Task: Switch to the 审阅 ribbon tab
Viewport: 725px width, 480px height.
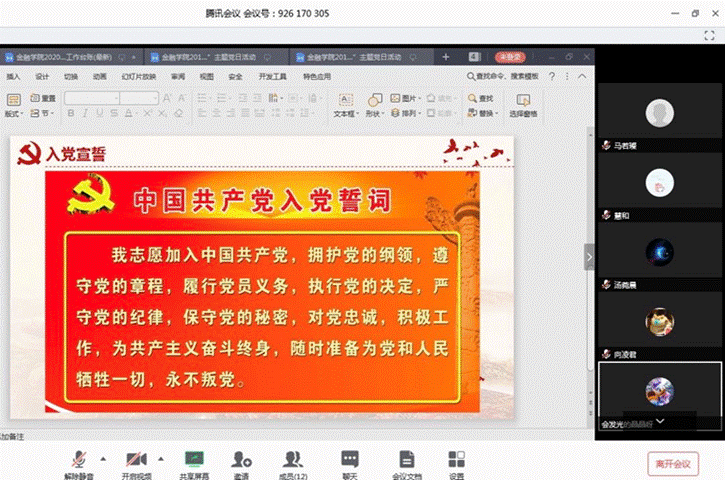Action: pos(178,76)
